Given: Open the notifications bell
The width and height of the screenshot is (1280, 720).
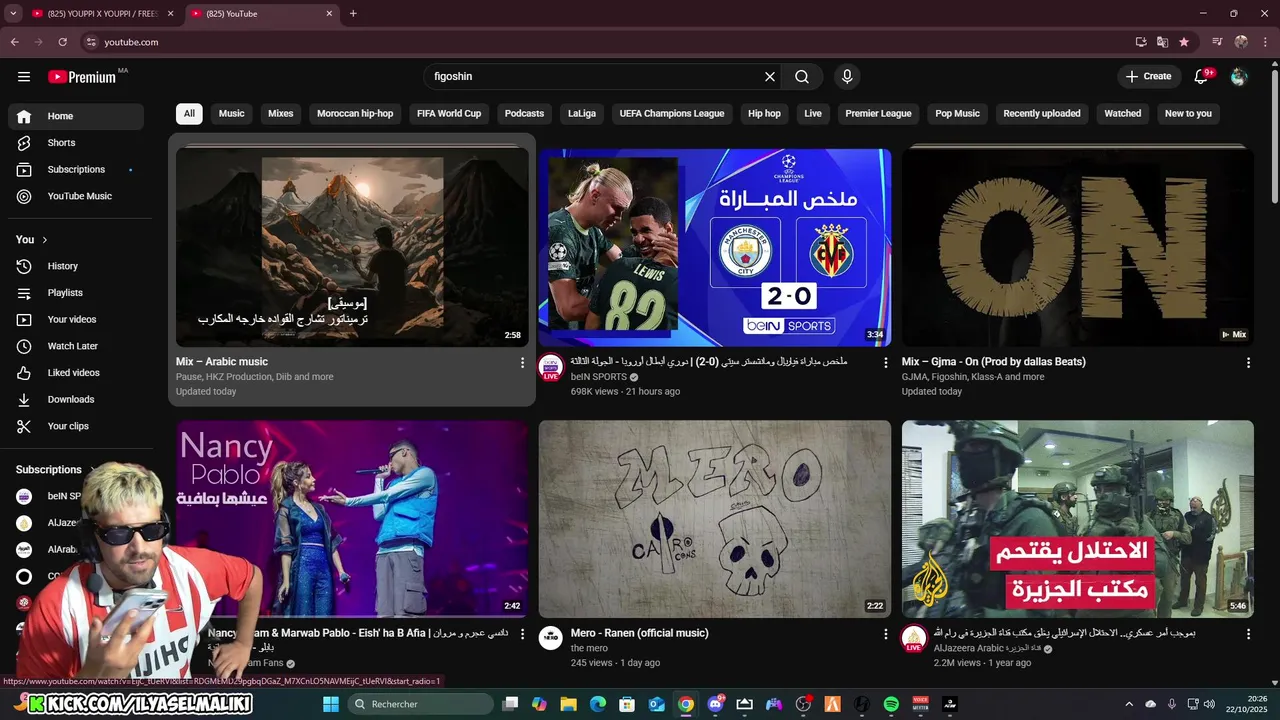Looking at the screenshot, I should pos(1202,77).
